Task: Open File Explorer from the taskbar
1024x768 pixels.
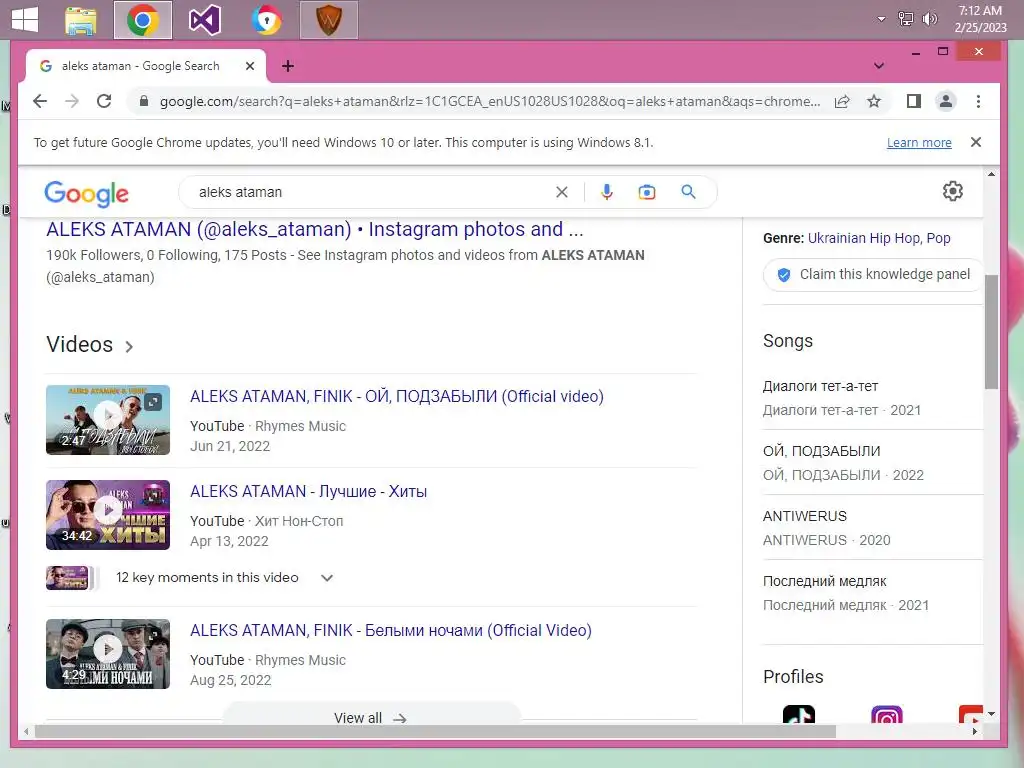Action: click(81, 20)
